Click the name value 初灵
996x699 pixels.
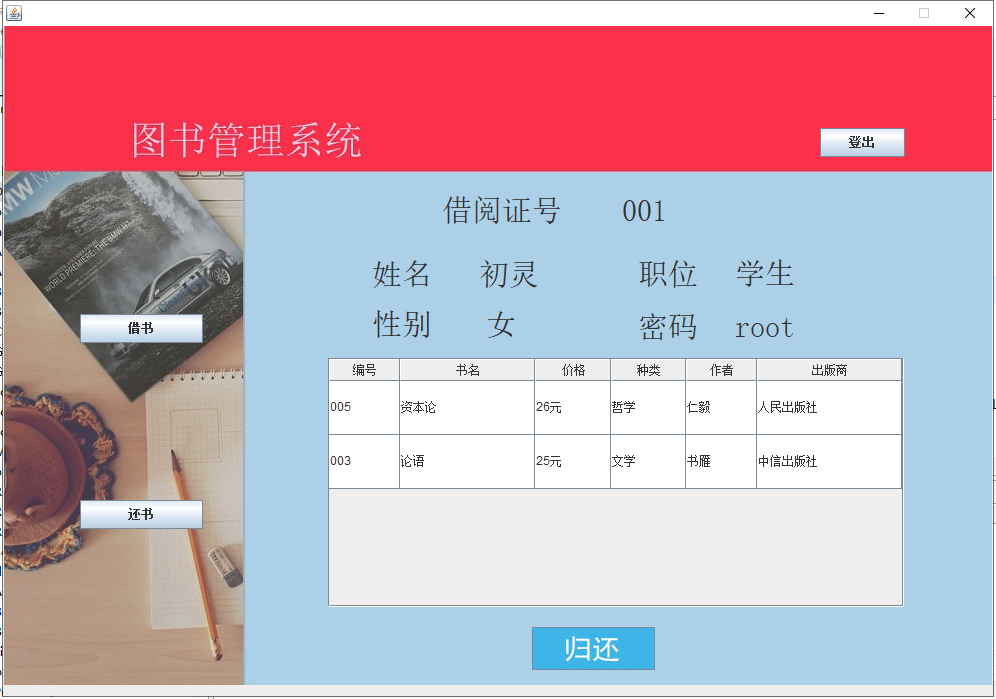(x=508, y=275)
